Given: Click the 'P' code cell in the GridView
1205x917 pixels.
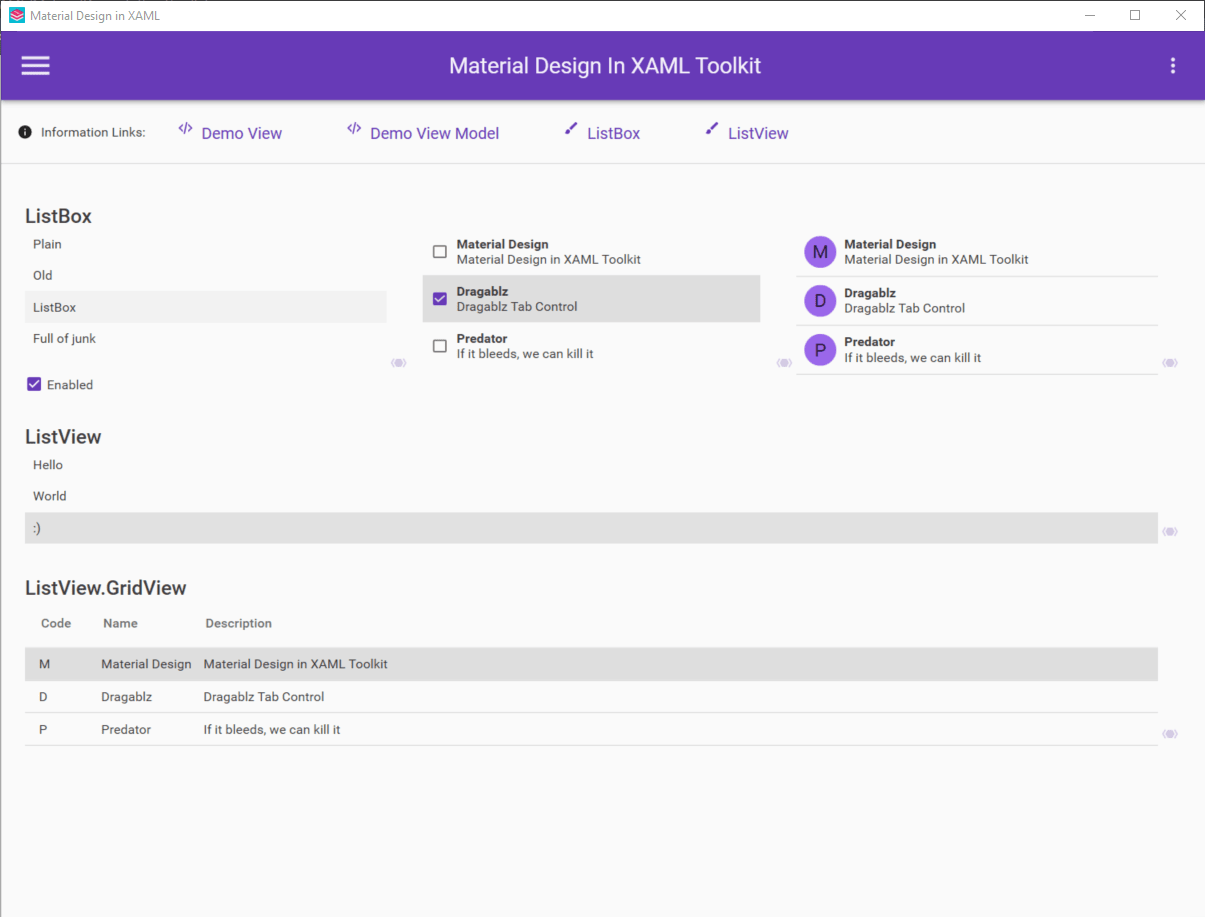Looking at the screenshot, I should pyautogui.click(x=43, y=730).
